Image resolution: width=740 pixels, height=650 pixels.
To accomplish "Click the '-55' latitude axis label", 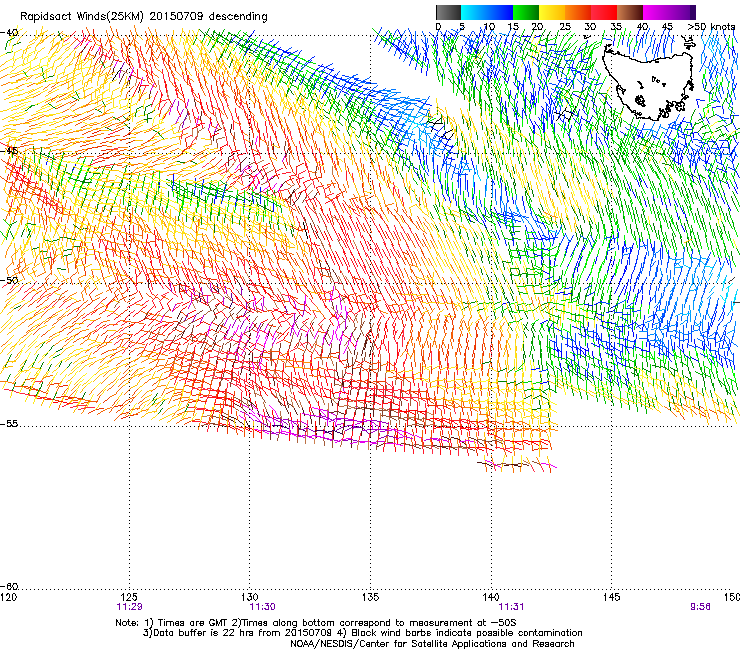I will (9, 423).
